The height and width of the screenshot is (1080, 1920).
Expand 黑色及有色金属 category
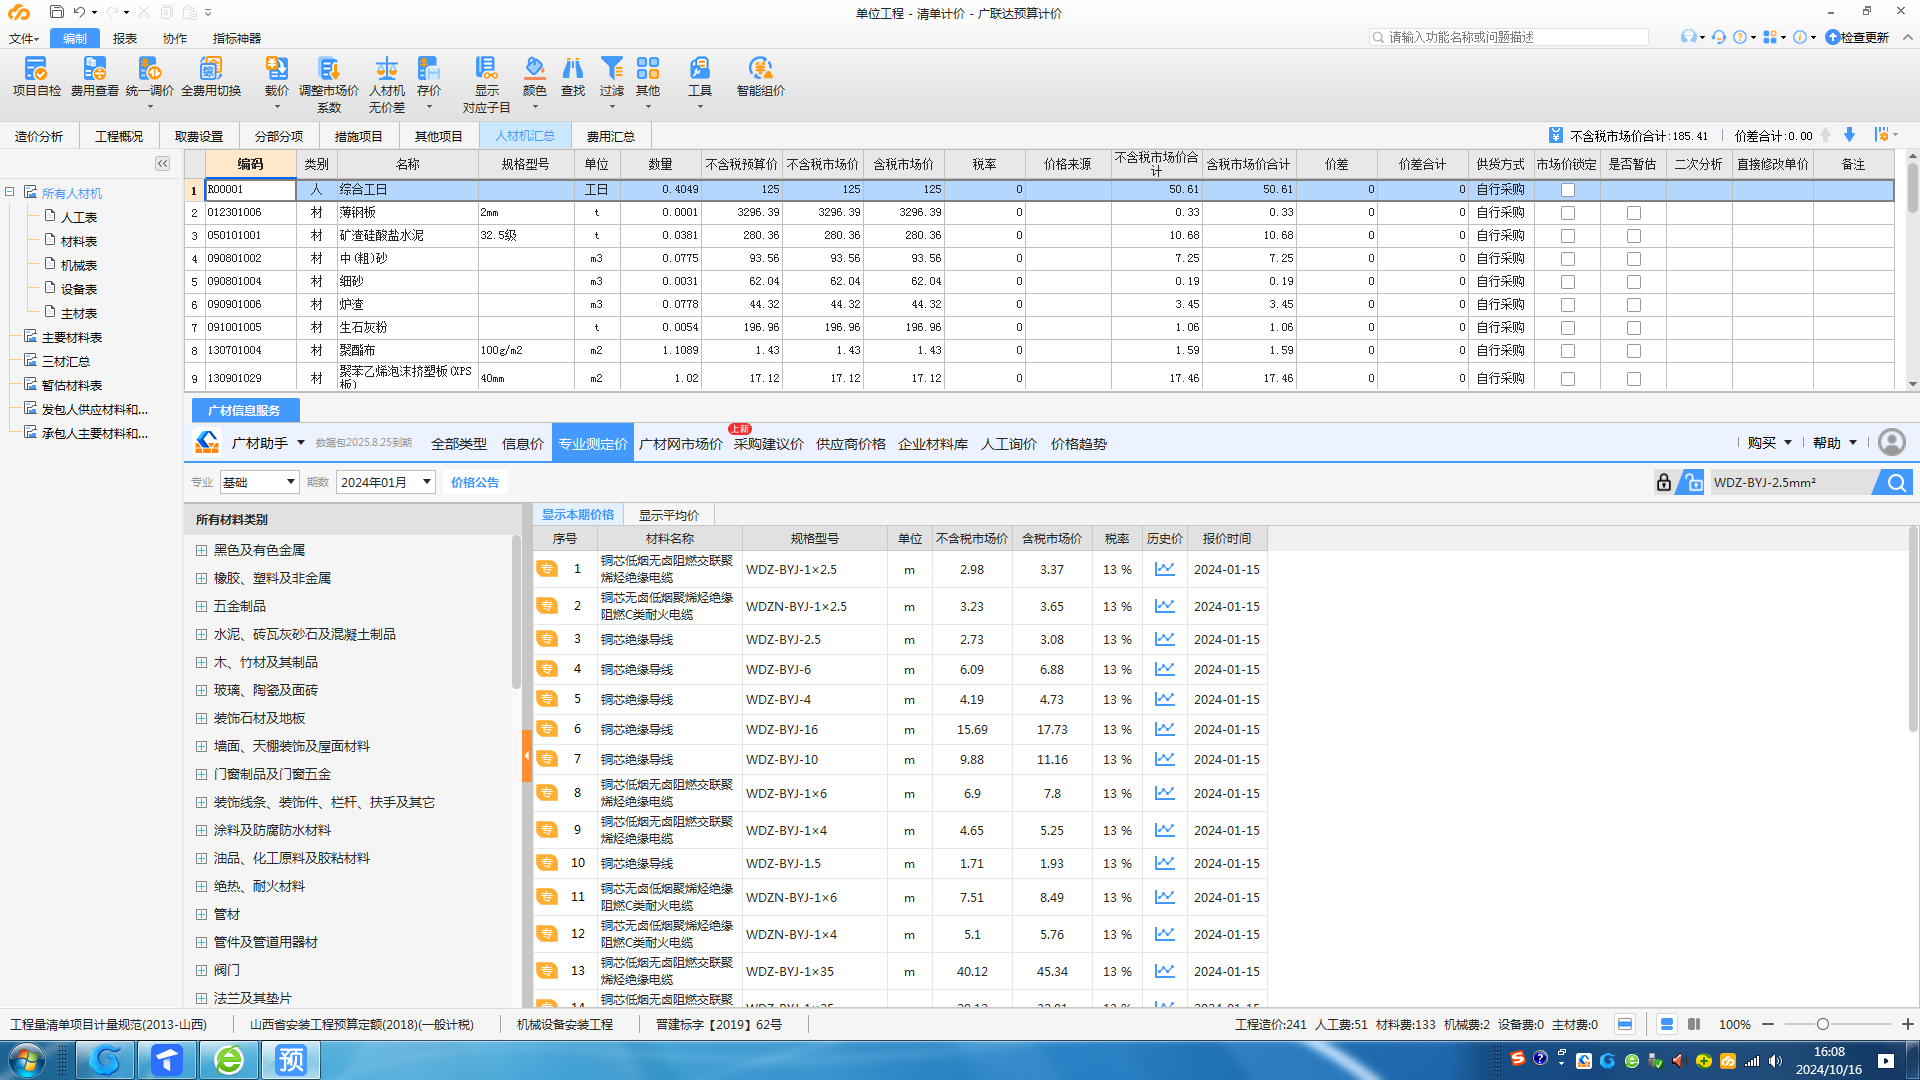201,550
